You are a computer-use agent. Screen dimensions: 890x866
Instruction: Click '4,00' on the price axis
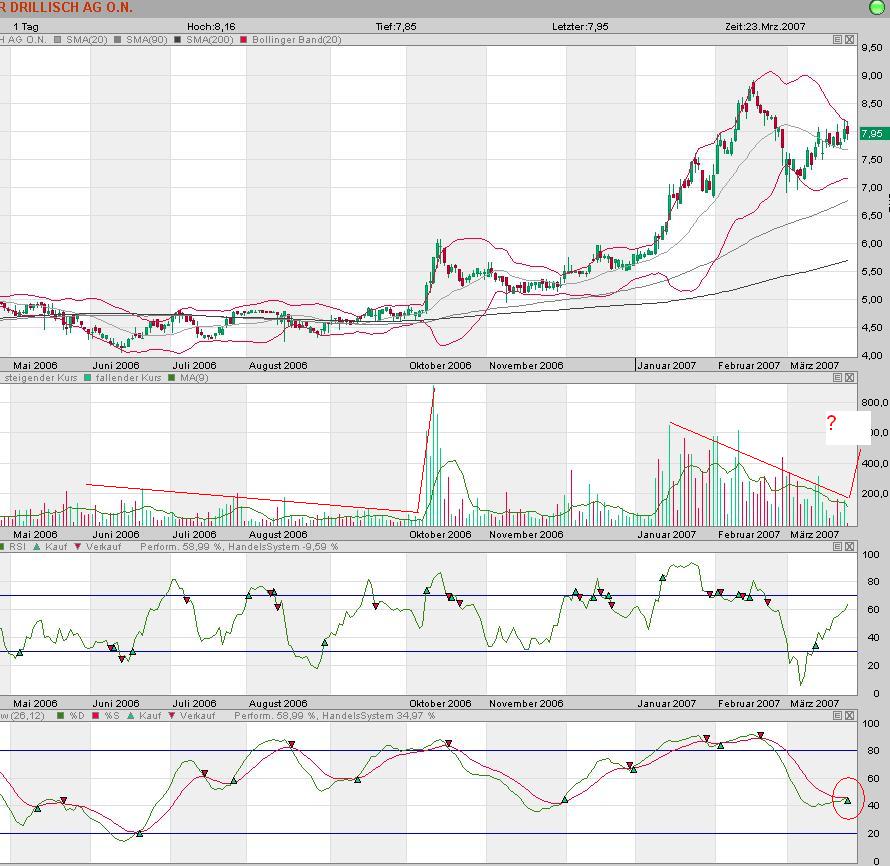[872, 356]
